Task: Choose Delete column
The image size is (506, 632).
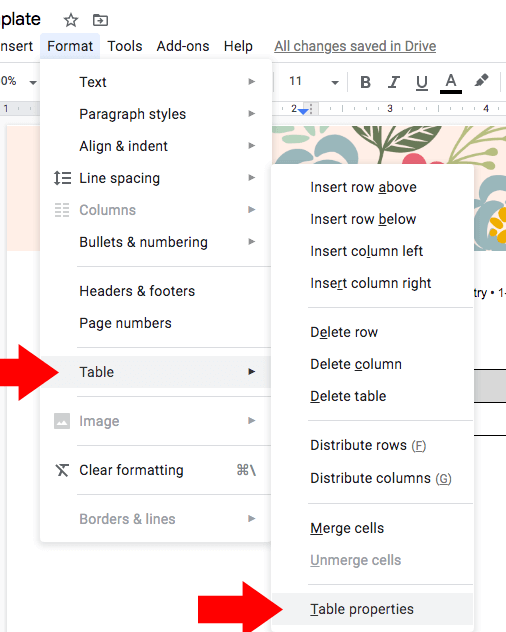Action: pyautogui.click(x=373, y=364)
